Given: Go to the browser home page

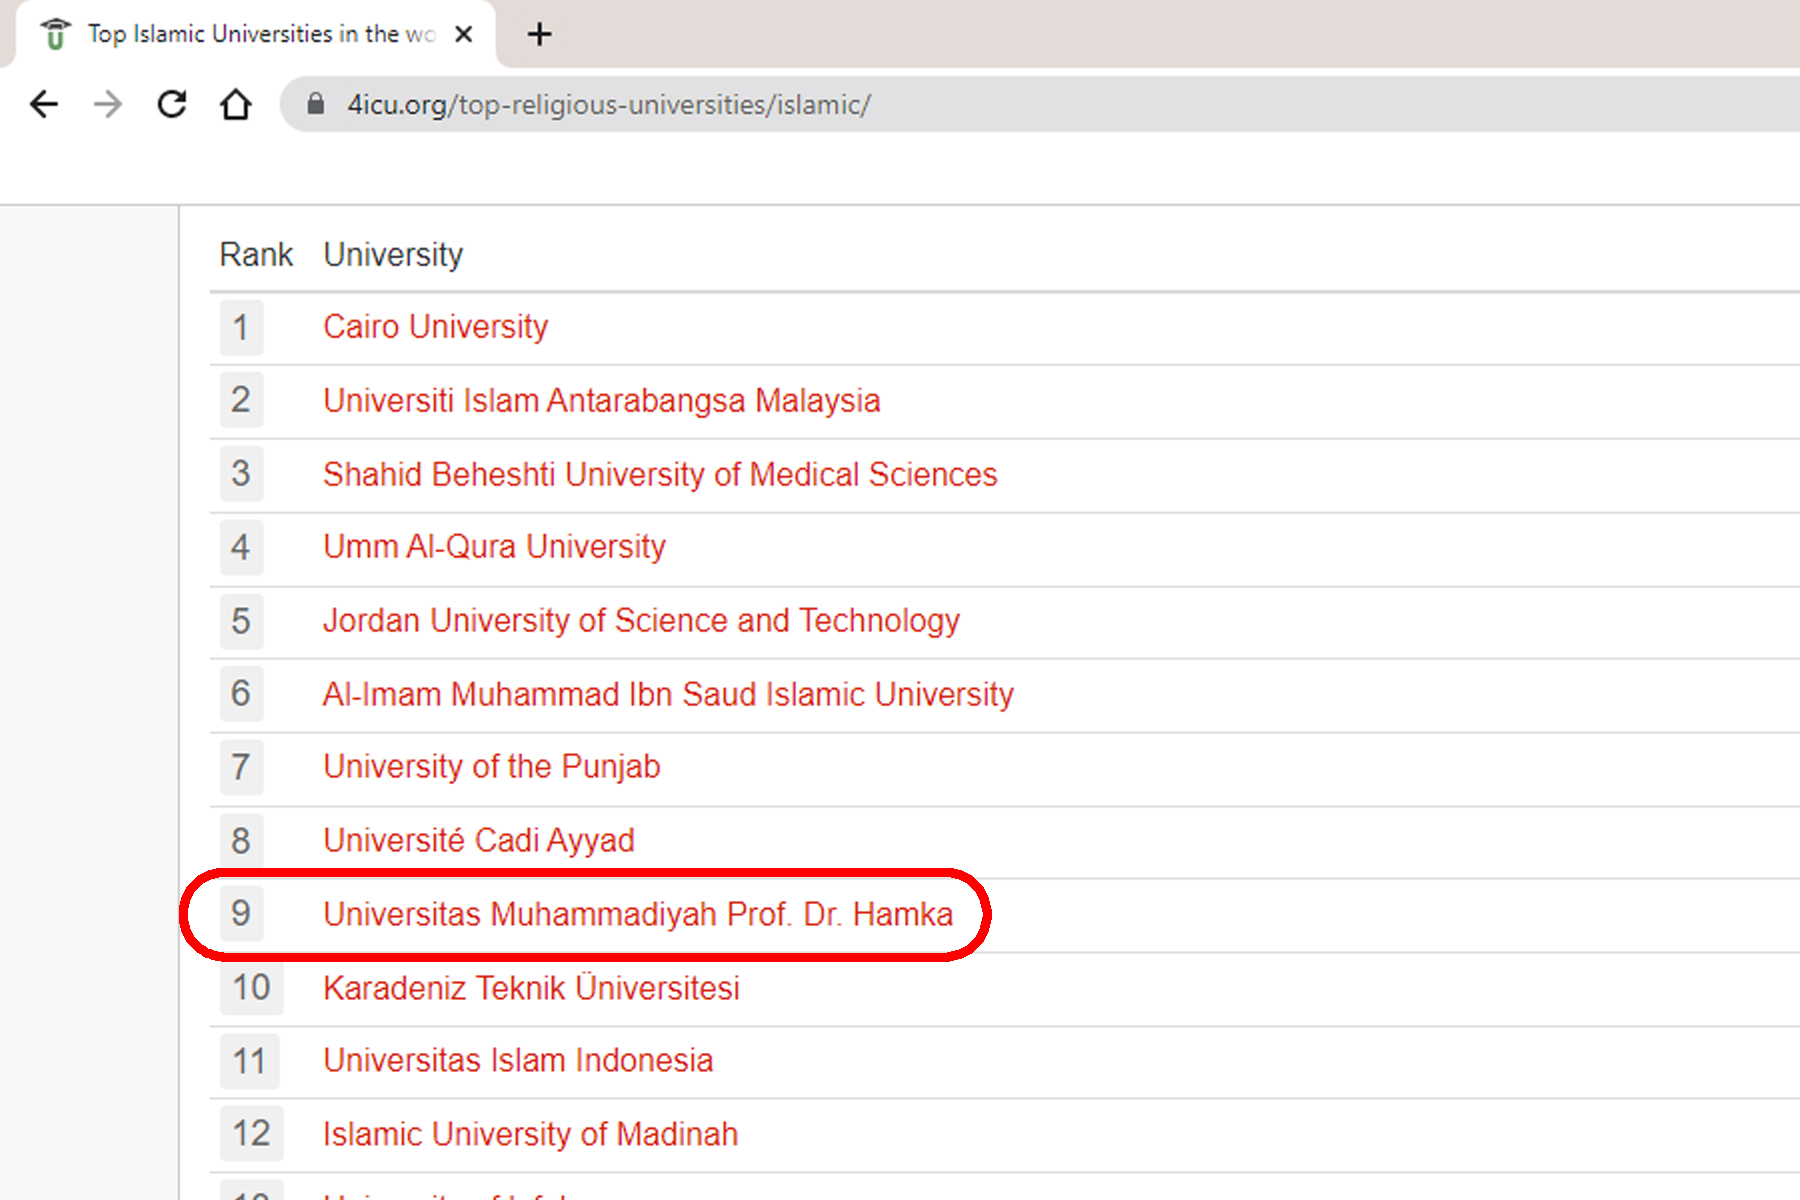Looking at the screenshot, I should (x=236, y=104).
